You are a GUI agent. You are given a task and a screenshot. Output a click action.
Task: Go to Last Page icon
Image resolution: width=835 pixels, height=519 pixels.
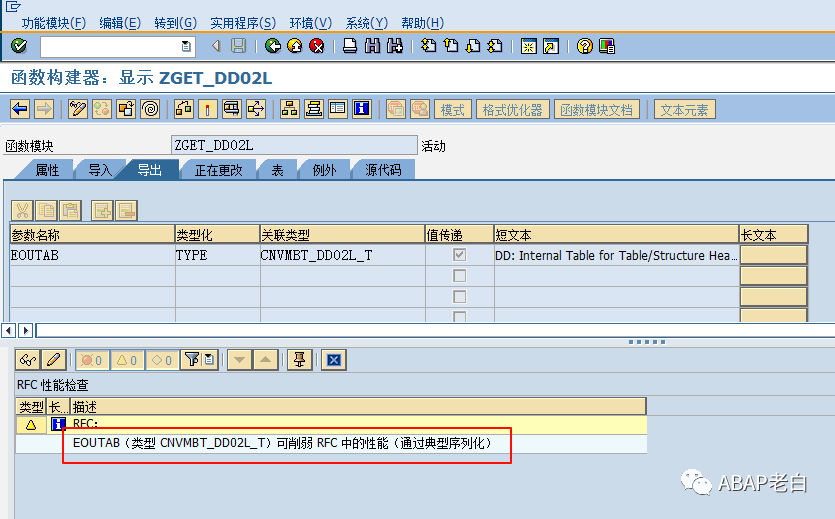click(x=495, y=46)
